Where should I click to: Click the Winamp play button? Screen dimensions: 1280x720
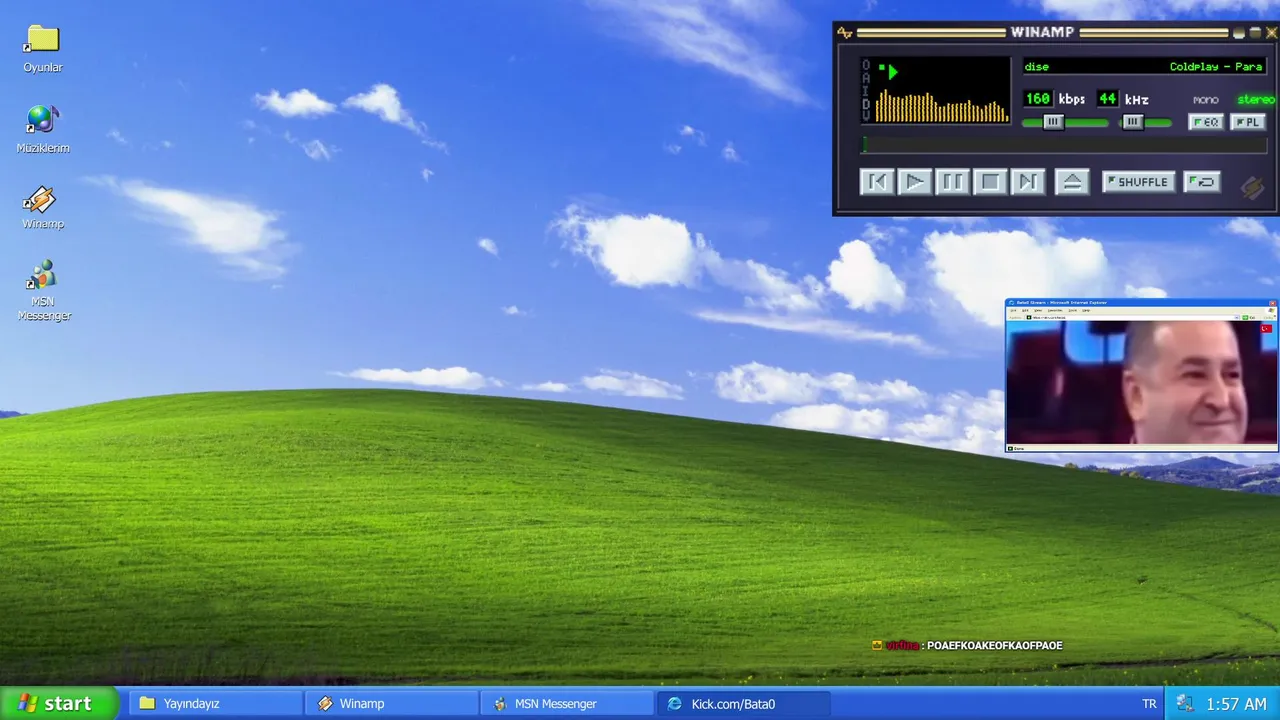[x=914, y=182]
